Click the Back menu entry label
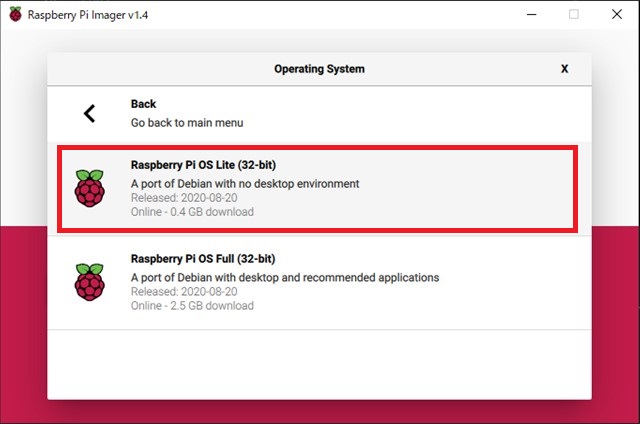Viewport: 640px width, 424px height. click(x=143, y=104)
